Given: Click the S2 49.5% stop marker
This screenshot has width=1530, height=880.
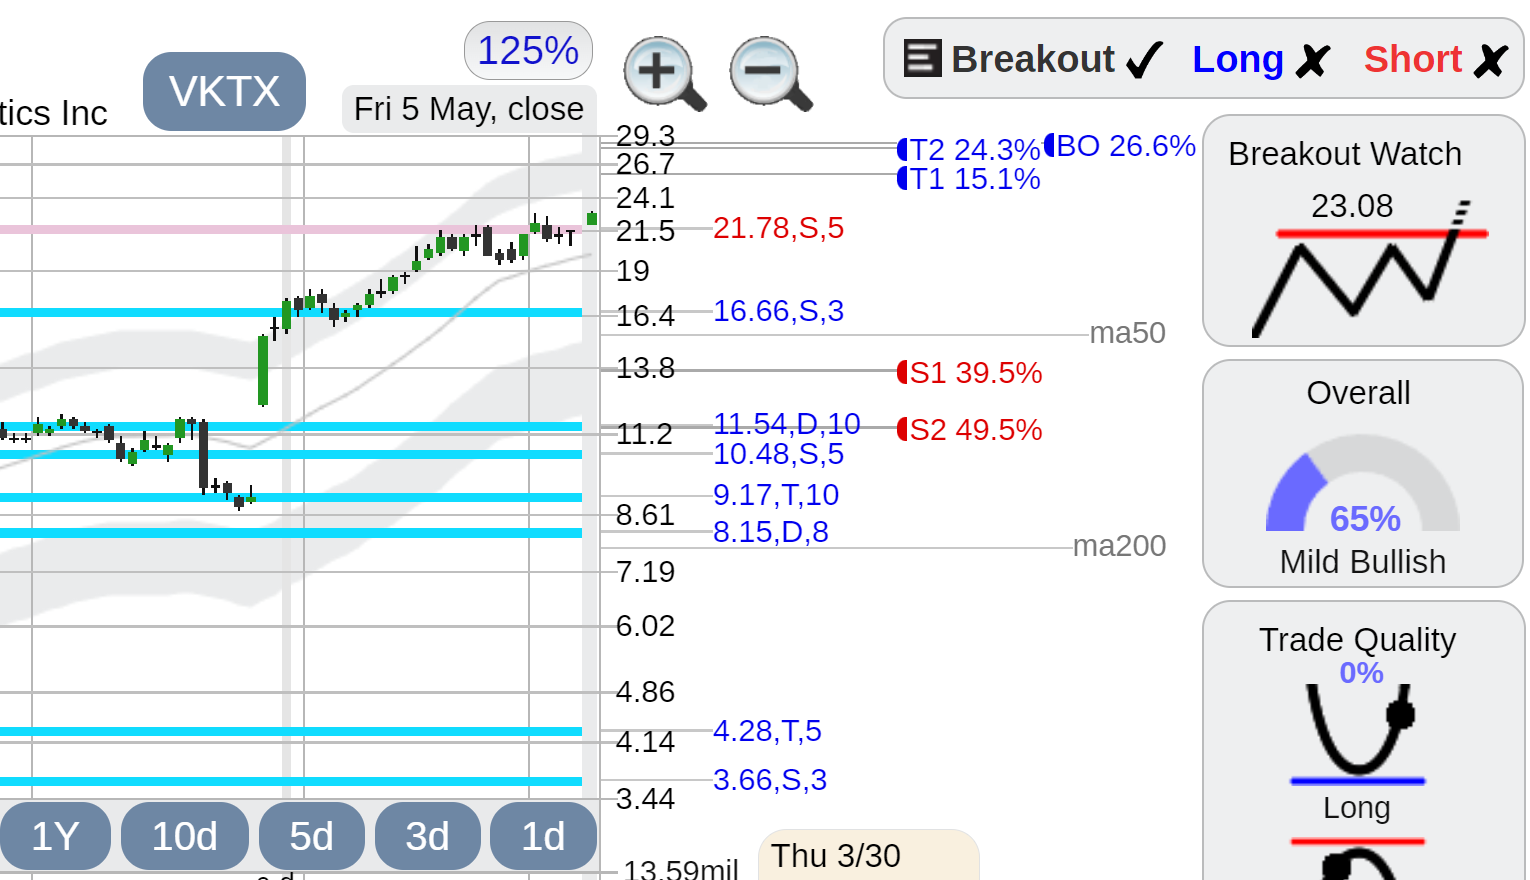Looking at the screenshot, I should tap(970, 430).
